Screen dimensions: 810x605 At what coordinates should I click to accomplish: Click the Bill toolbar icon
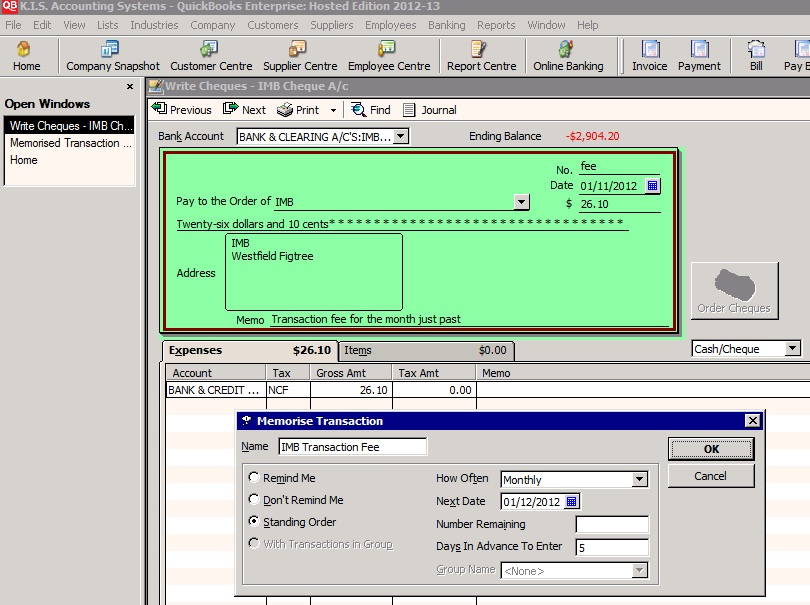756,56
